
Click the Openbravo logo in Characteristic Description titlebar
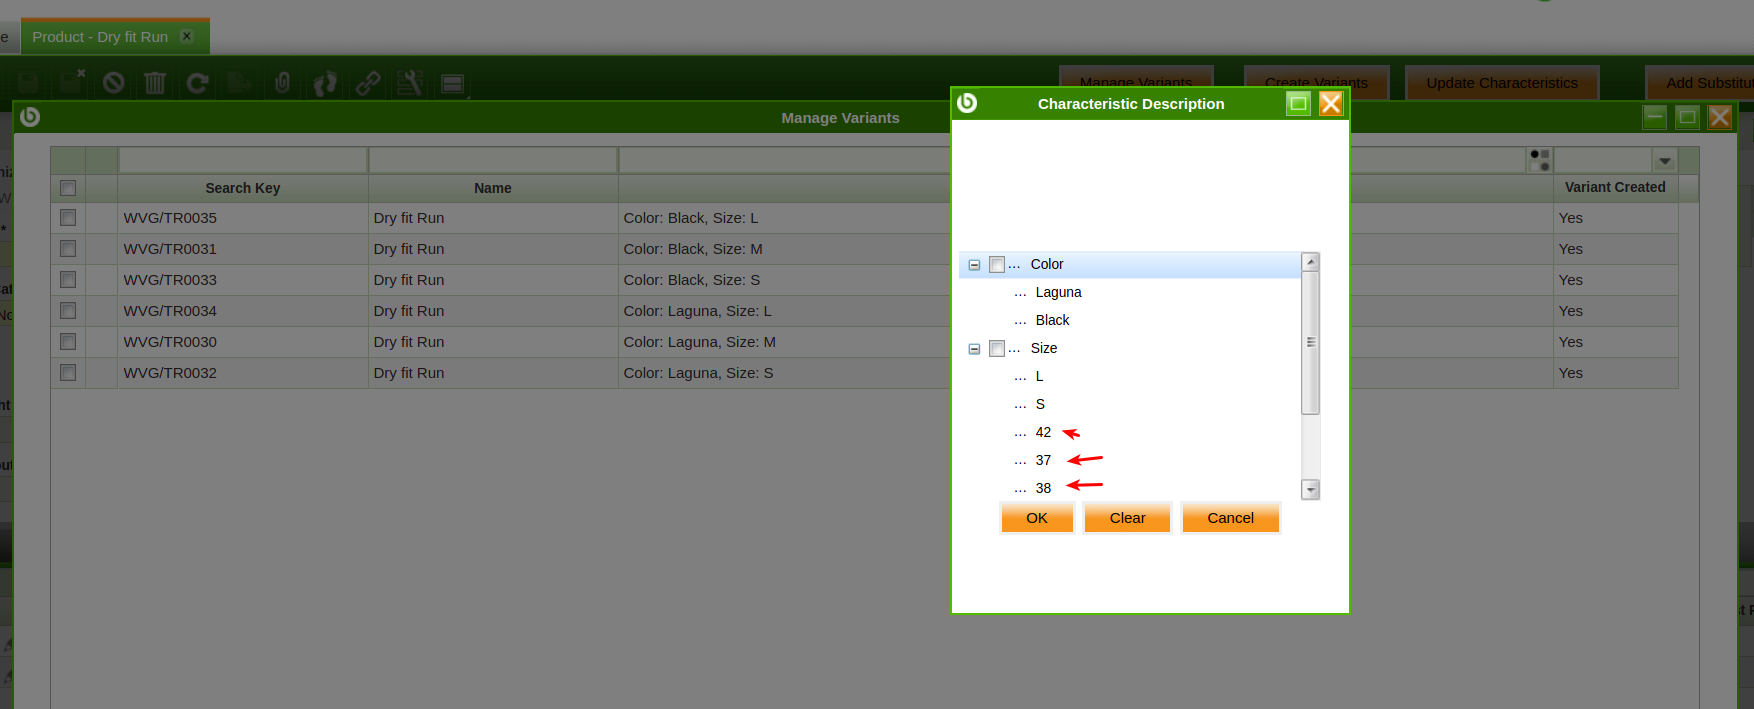tap(967, 103)
